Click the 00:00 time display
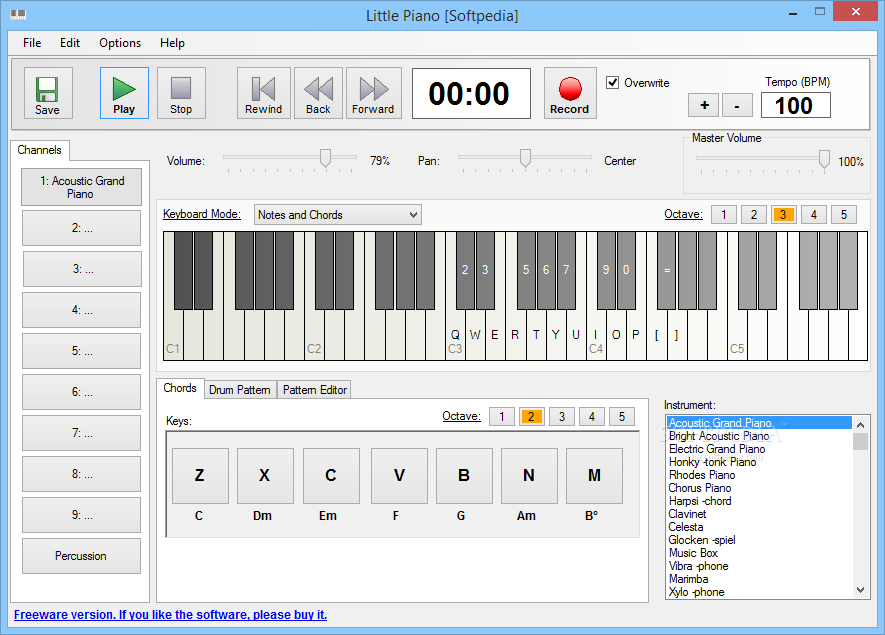The height and width of the screenshot is (635, 885). tap(471, 93)
